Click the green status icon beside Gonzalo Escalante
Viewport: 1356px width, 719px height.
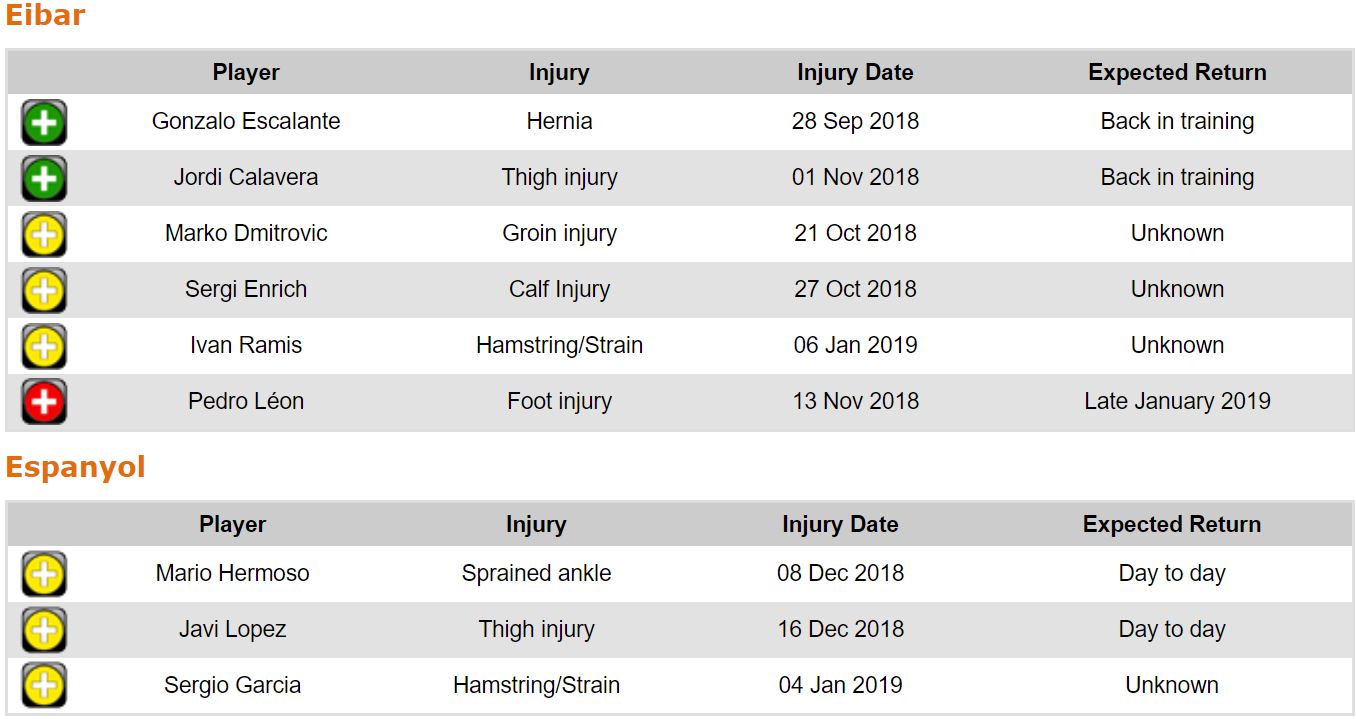pyautogui.click(x=44, y=123)
